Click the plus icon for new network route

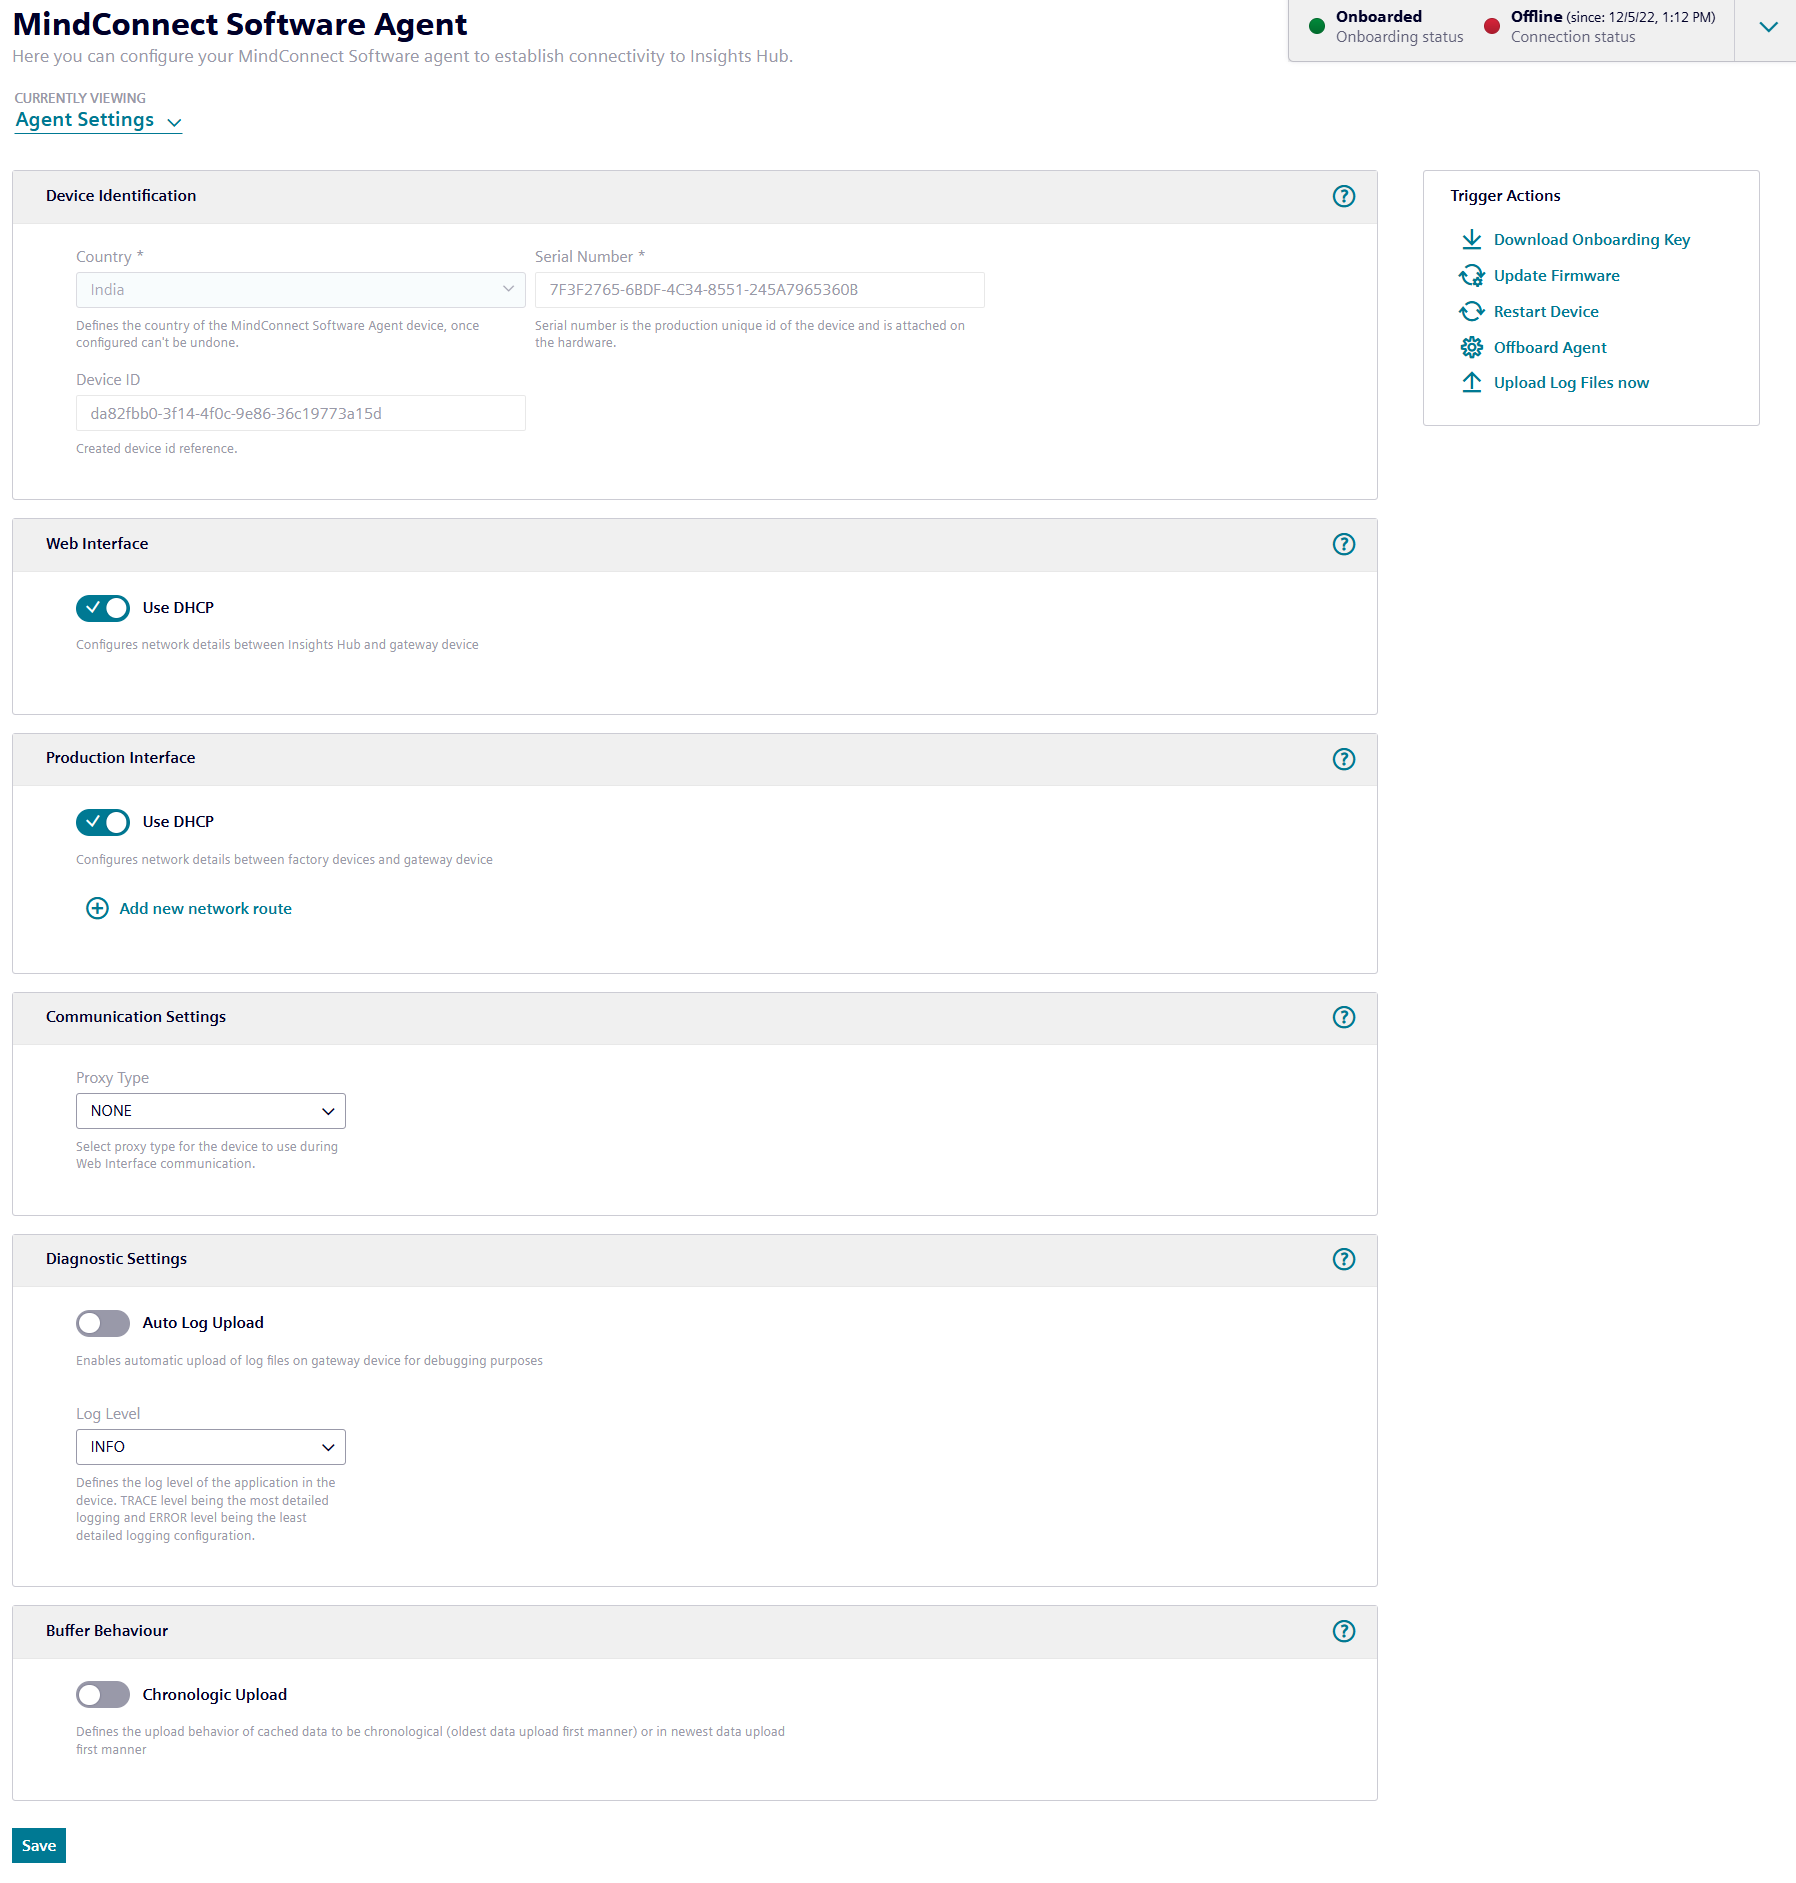[97, 908]
